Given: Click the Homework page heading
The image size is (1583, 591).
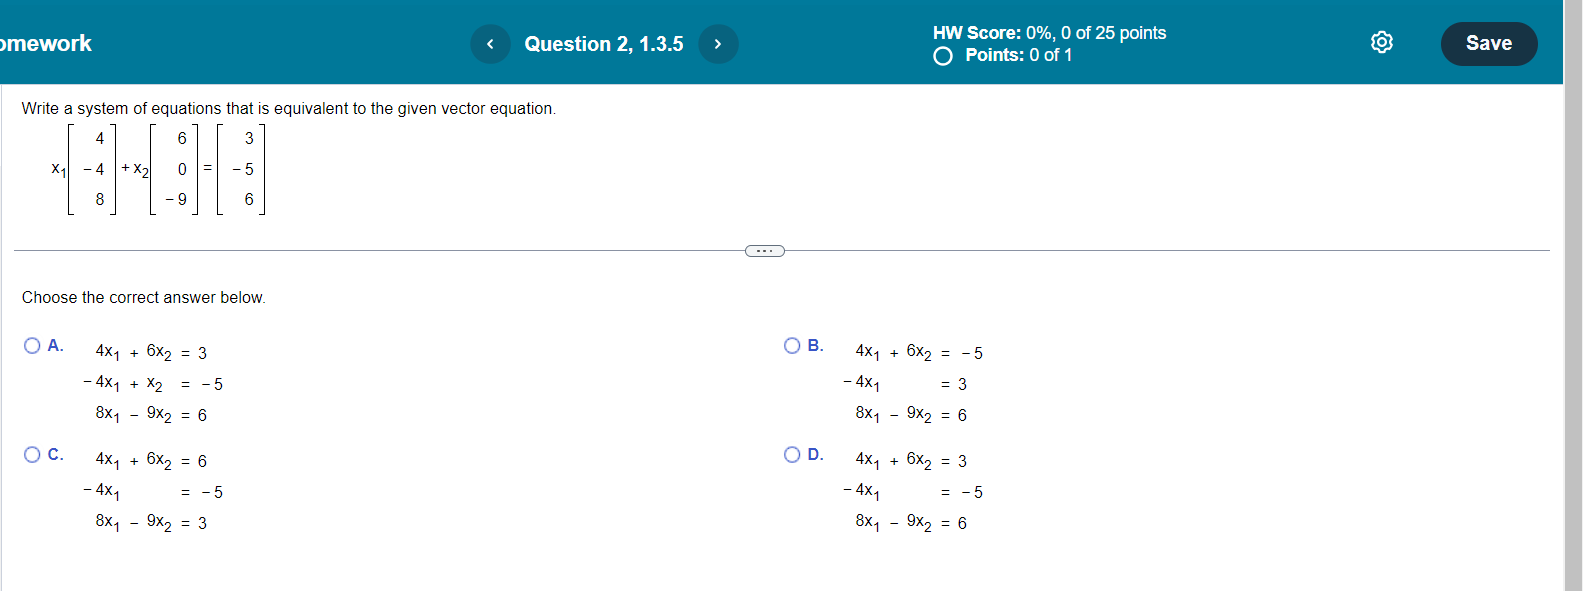Looking at the screenshot, I should (x=45, y=44).
